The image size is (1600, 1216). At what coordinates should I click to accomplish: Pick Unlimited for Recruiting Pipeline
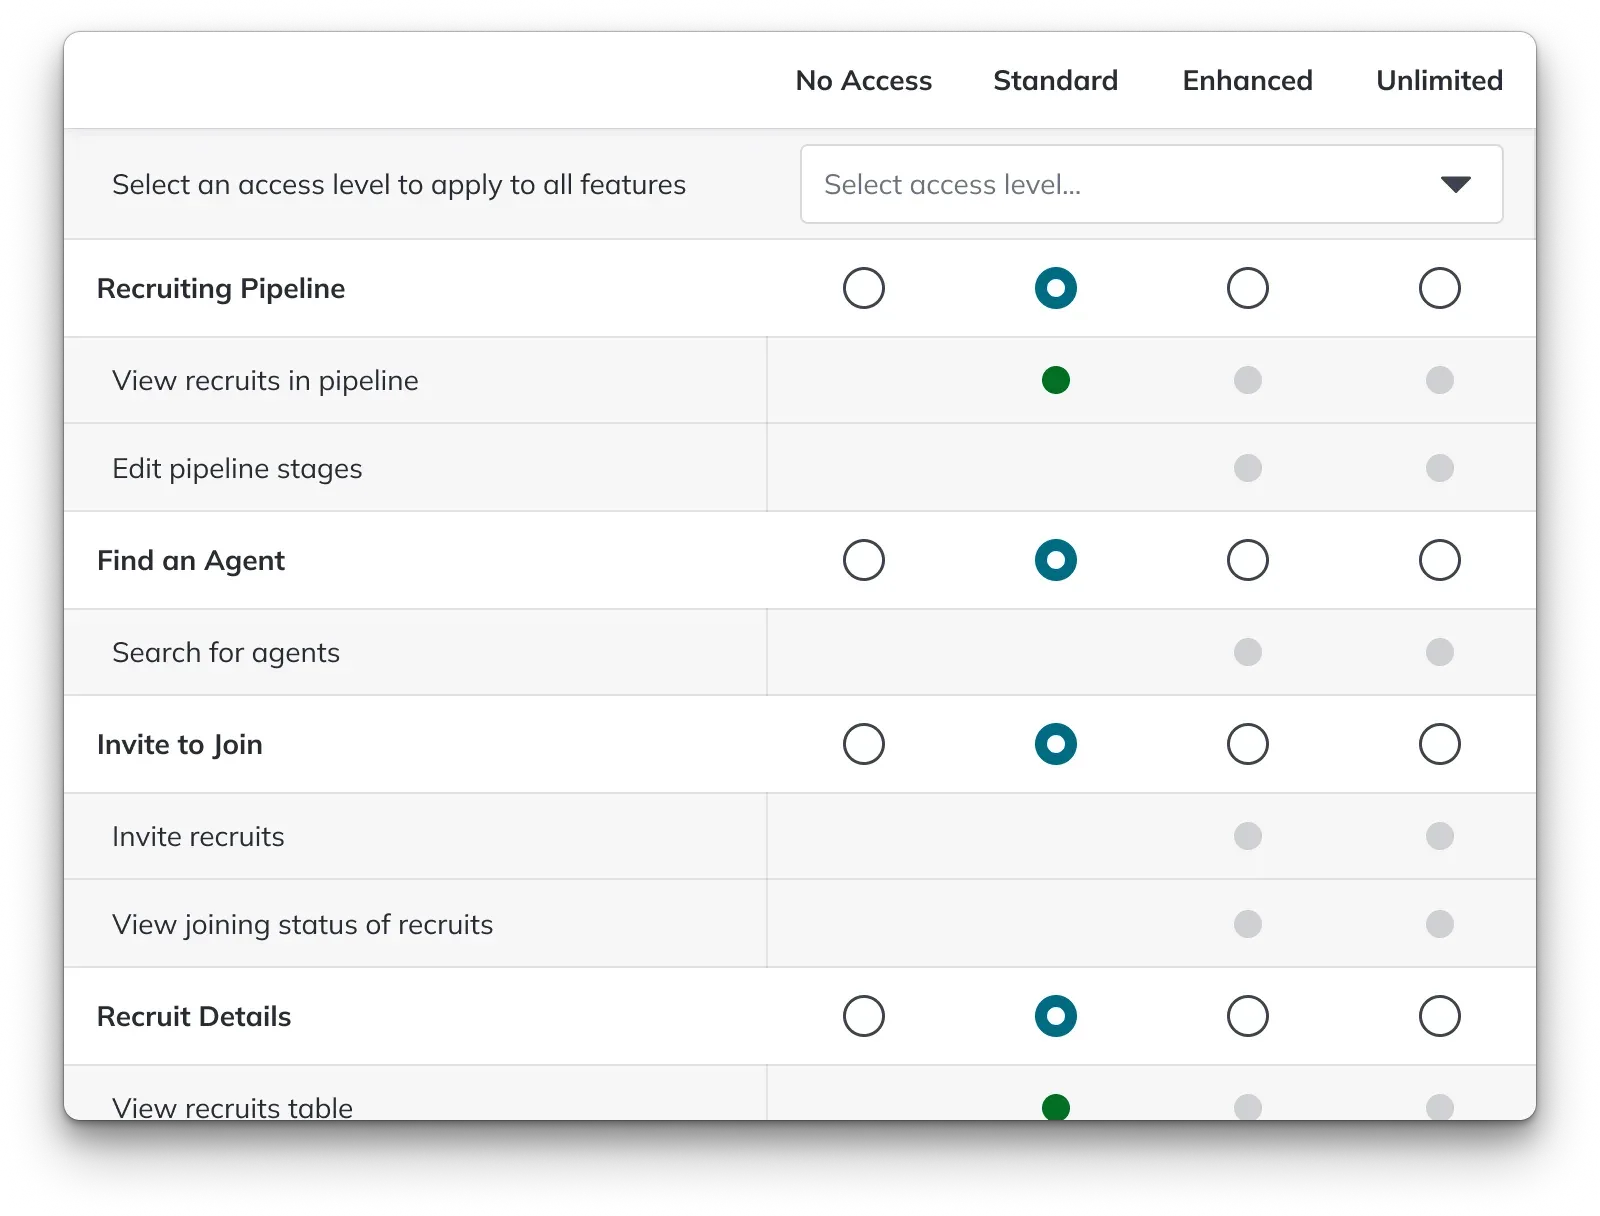pyautogui.click(x=1440, y=288)
